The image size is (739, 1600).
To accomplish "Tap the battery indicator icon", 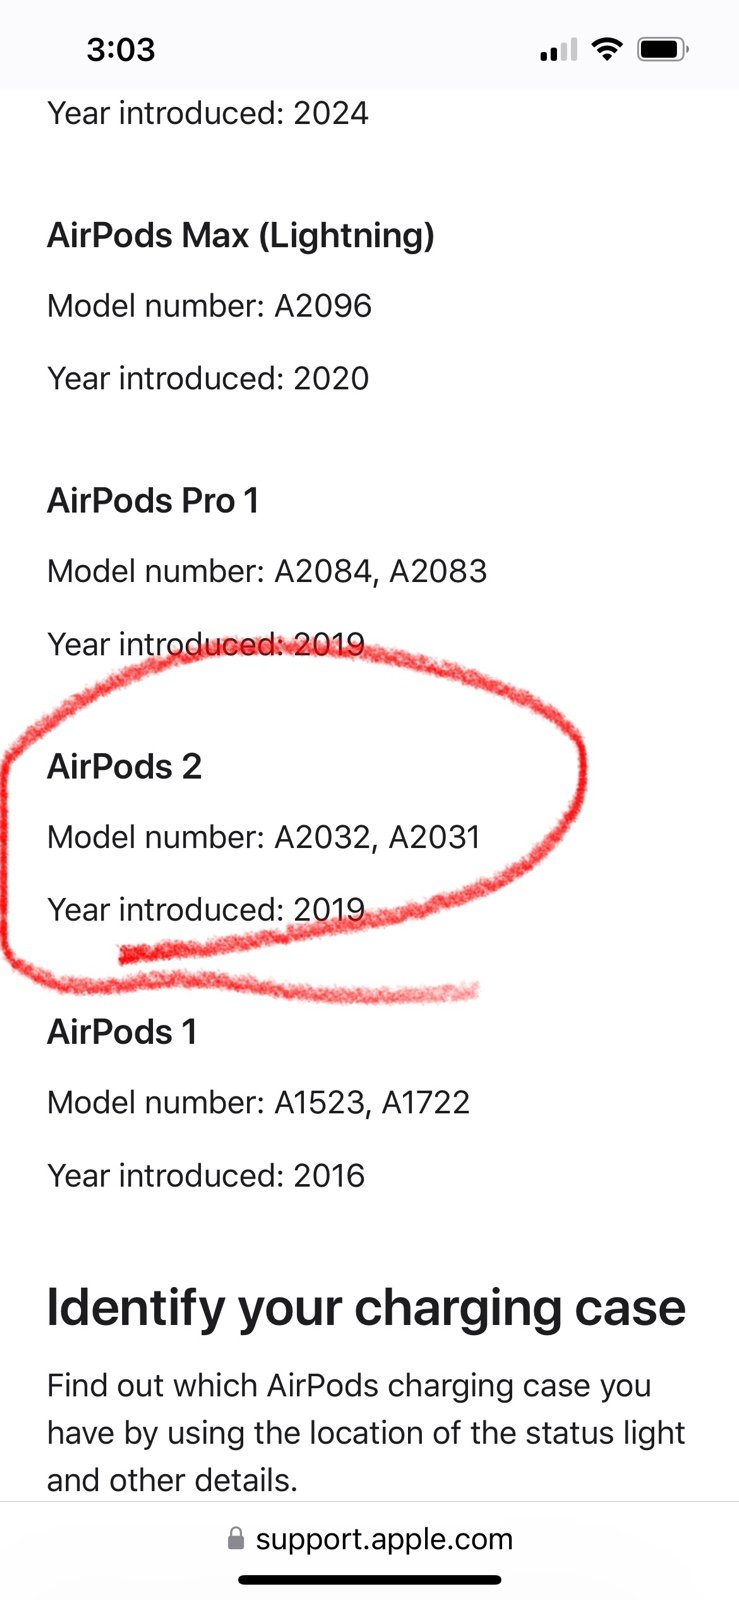I will [663, 48].
